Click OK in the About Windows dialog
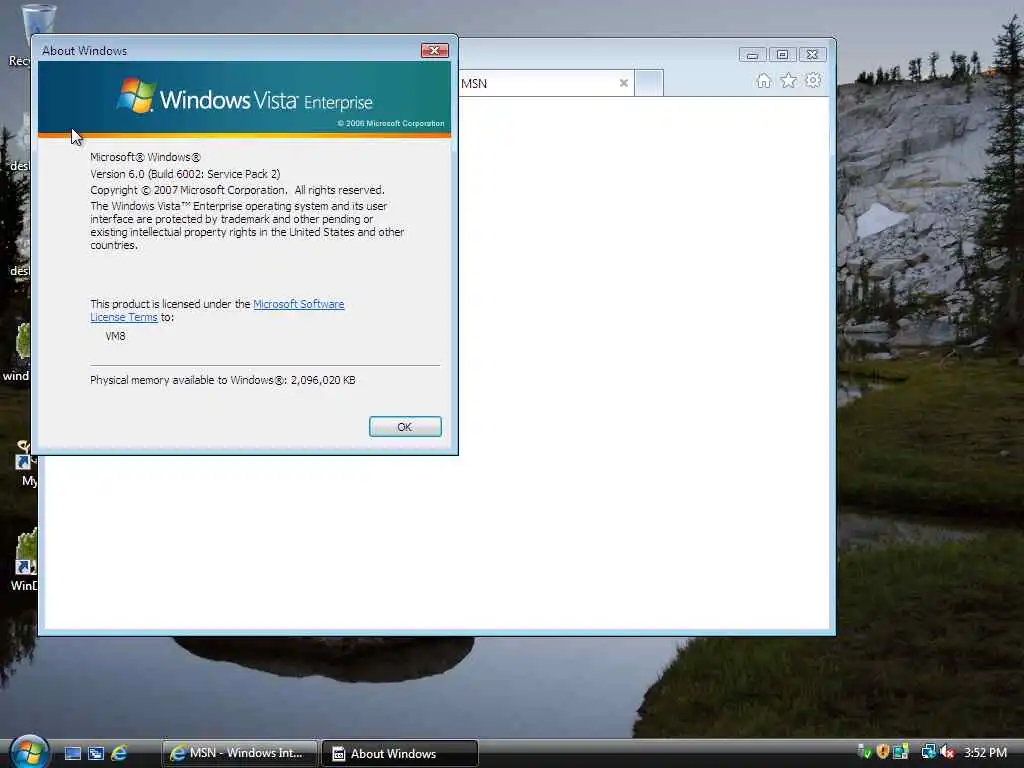 [405, 426]
